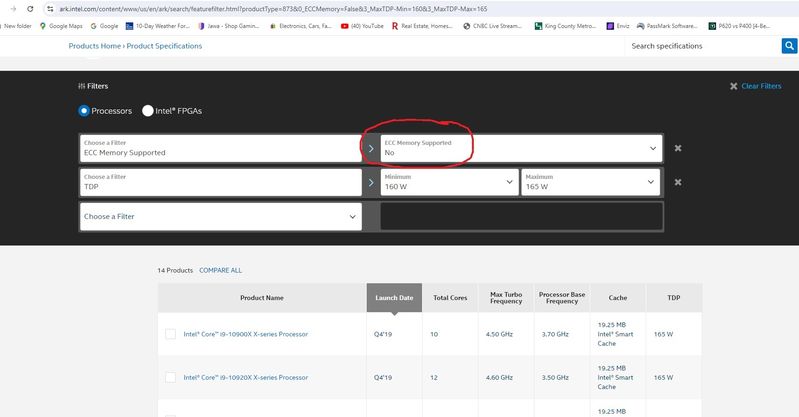Click the Search specifications field
This screenshot has width=799, height=417.
703,46
